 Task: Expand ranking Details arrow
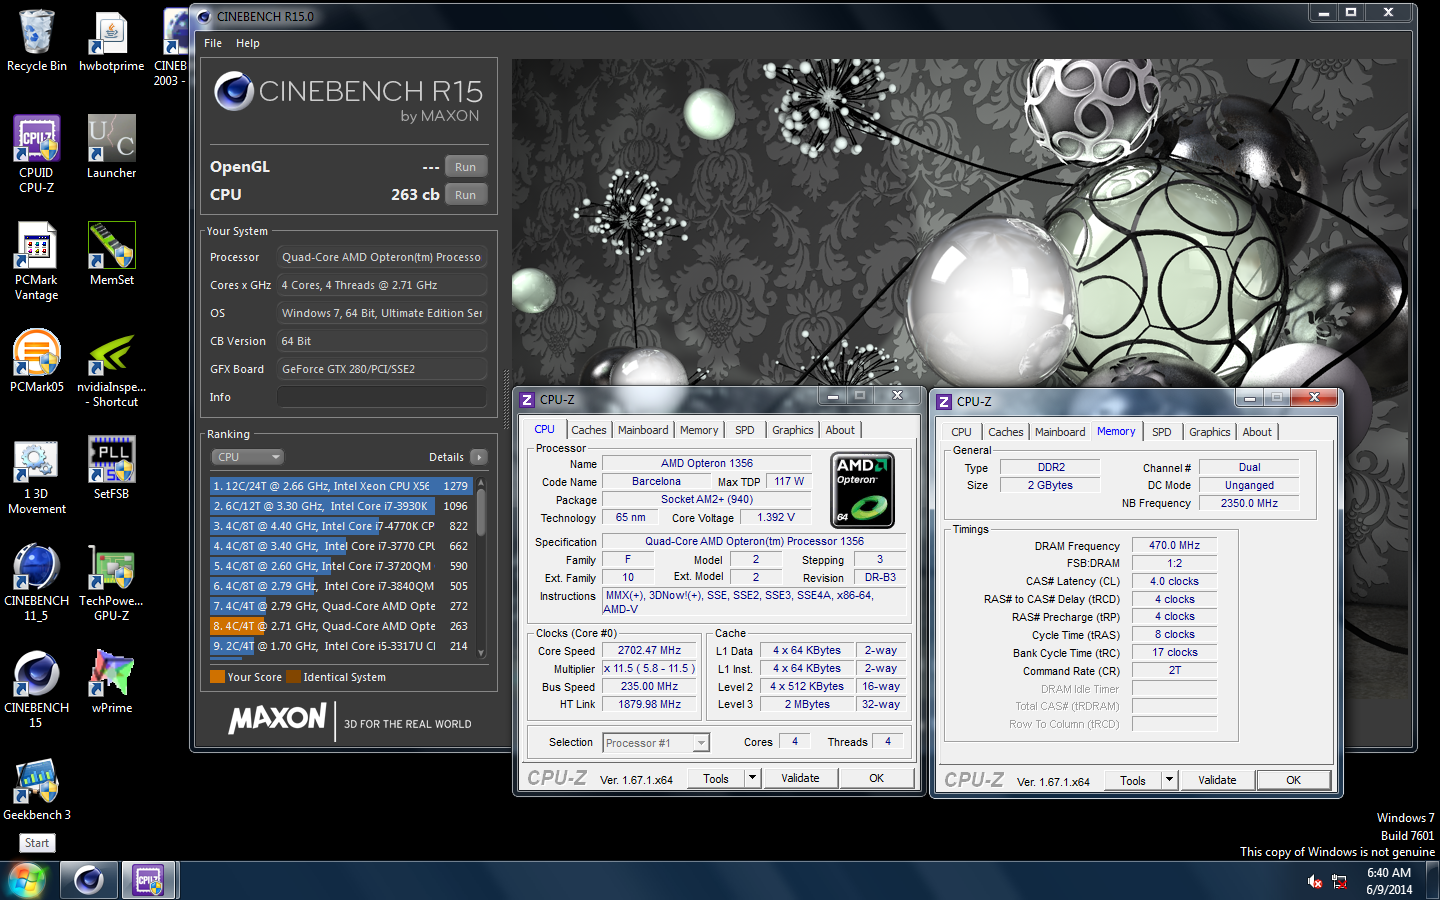pos(479,457)
